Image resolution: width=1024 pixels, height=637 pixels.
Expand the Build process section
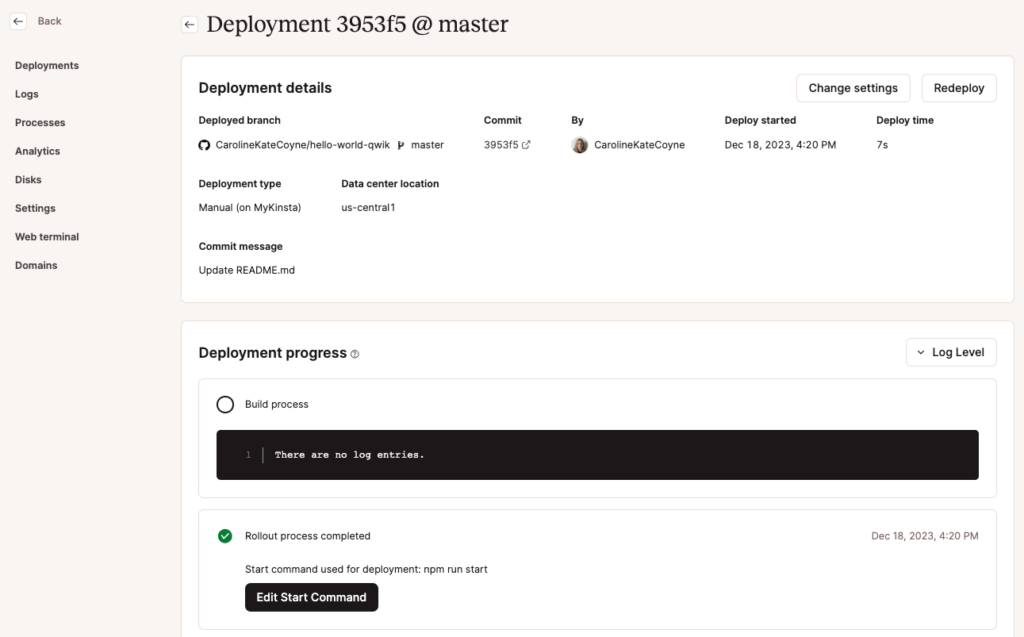click(x=277, y=405)
